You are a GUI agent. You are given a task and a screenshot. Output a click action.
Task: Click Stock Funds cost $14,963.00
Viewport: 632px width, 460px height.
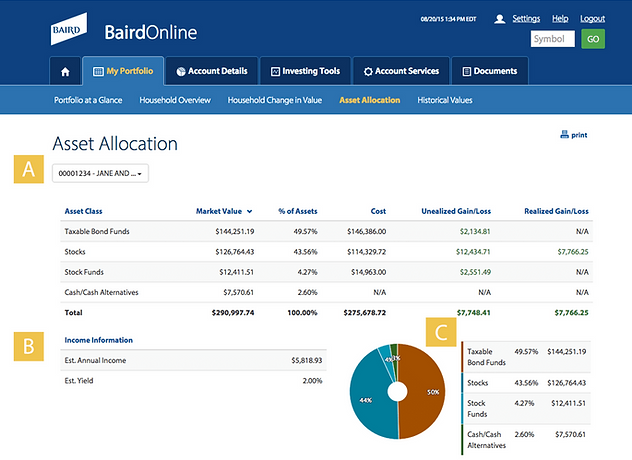point(368,272)
